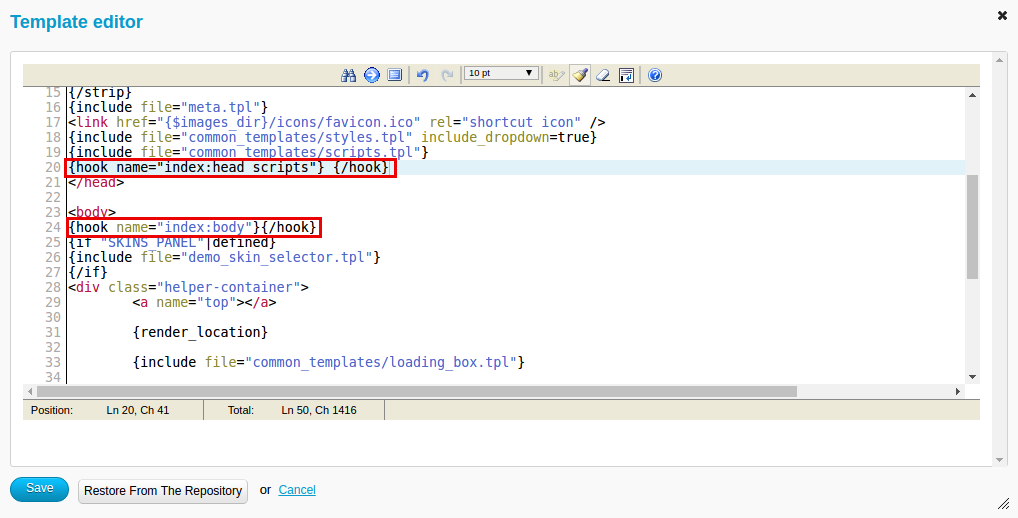
Task: Click the dialog's outer scrollbar down arrow
Action: (1000, 460)
